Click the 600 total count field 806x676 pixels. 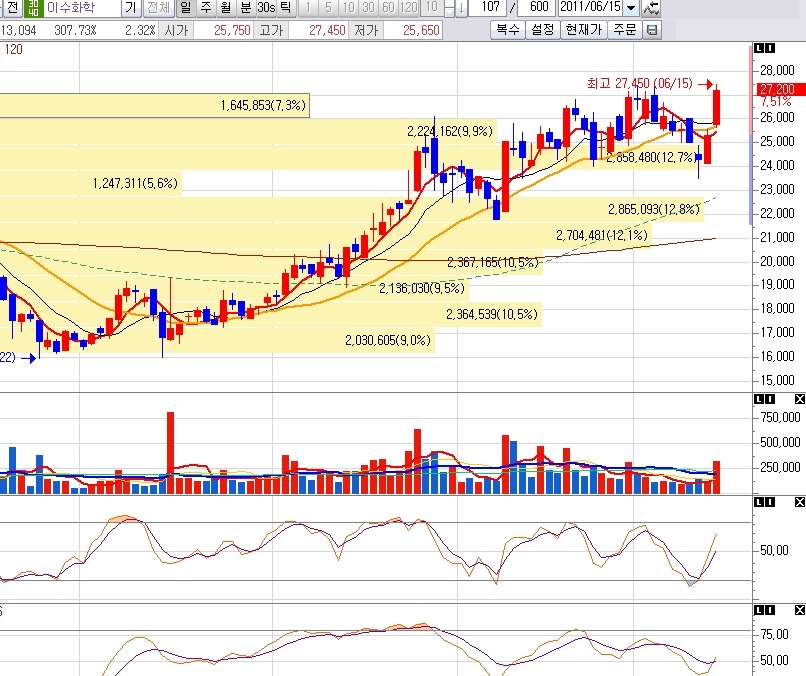pyautogui.click(x=537, y=8)
